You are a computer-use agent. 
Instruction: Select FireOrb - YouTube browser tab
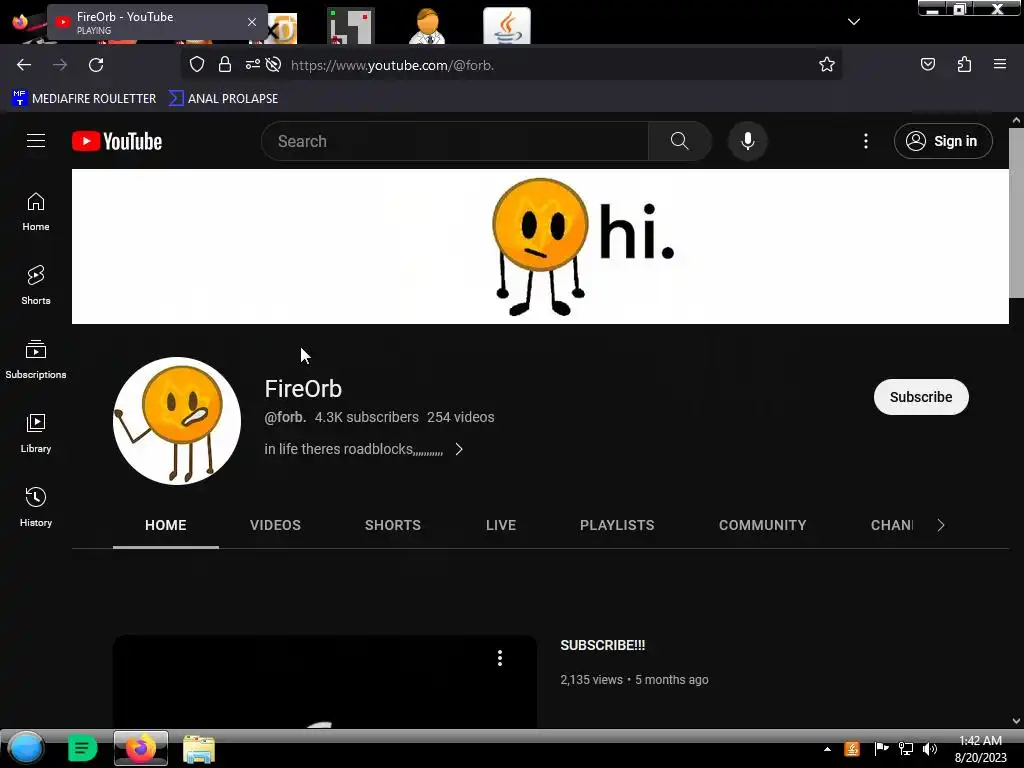pos(157,22)
